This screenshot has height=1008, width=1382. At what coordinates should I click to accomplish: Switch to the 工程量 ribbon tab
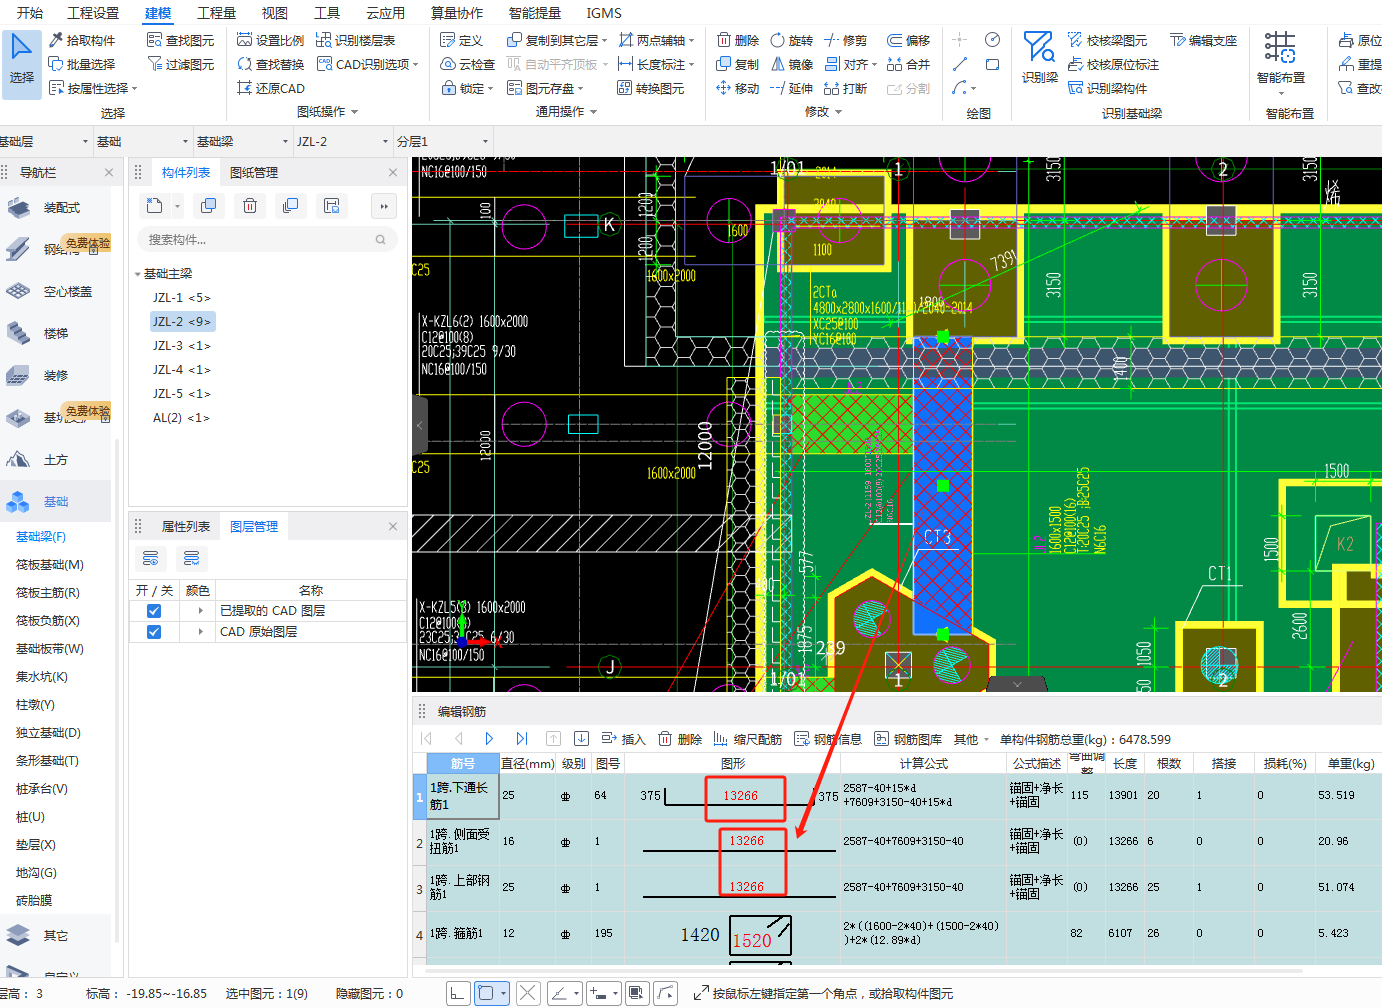[216, 13]
